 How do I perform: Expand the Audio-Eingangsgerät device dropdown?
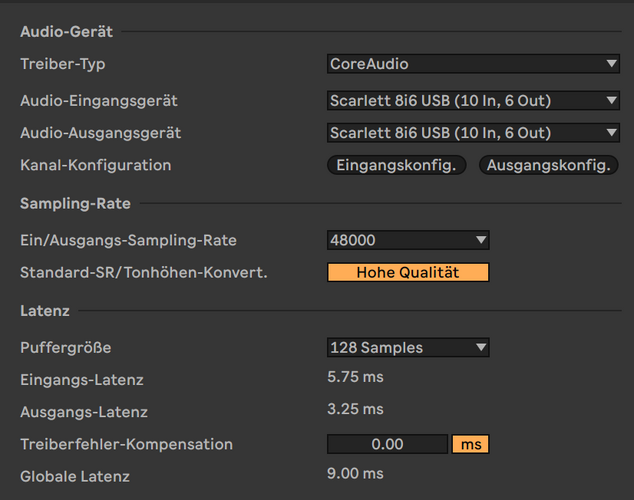(473, 100)
